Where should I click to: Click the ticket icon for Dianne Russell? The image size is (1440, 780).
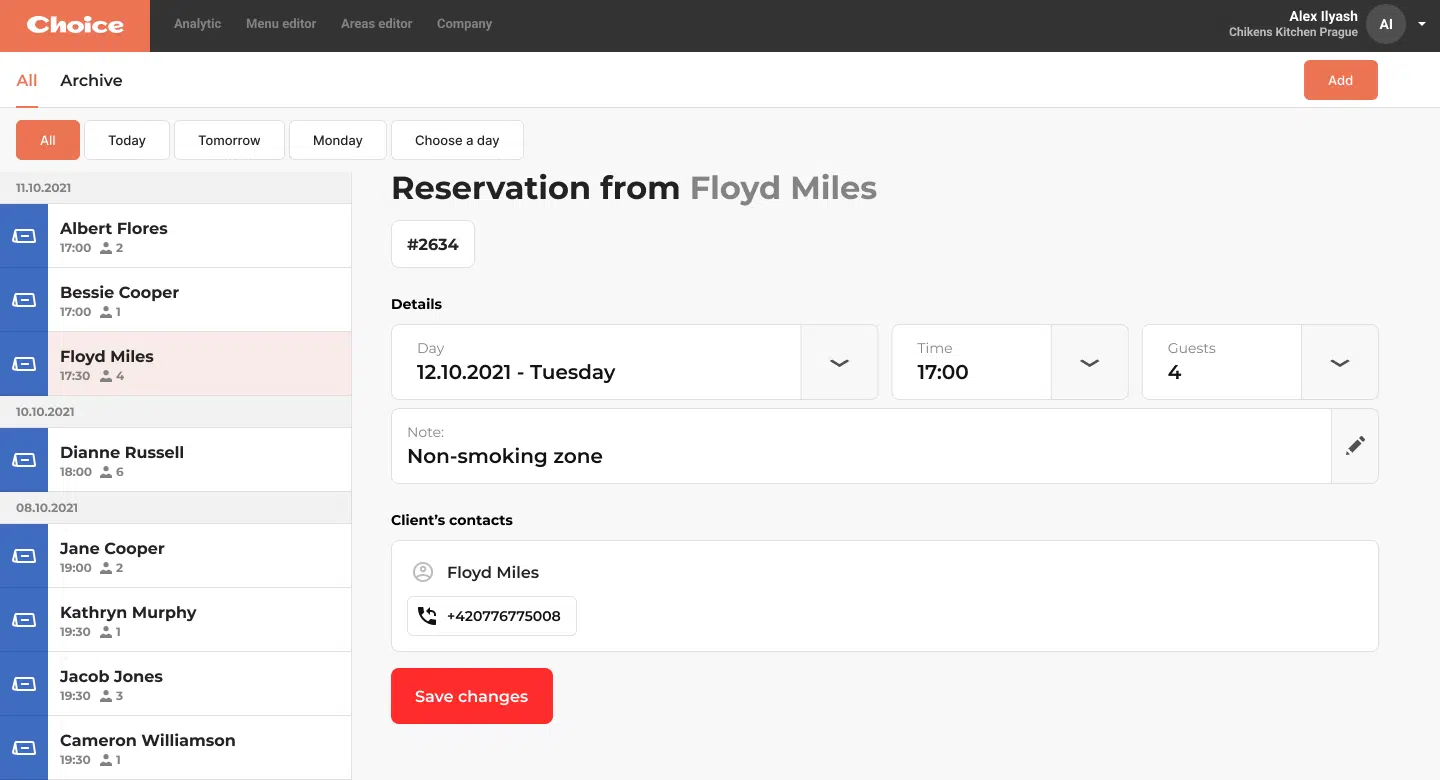click(24, 460)
